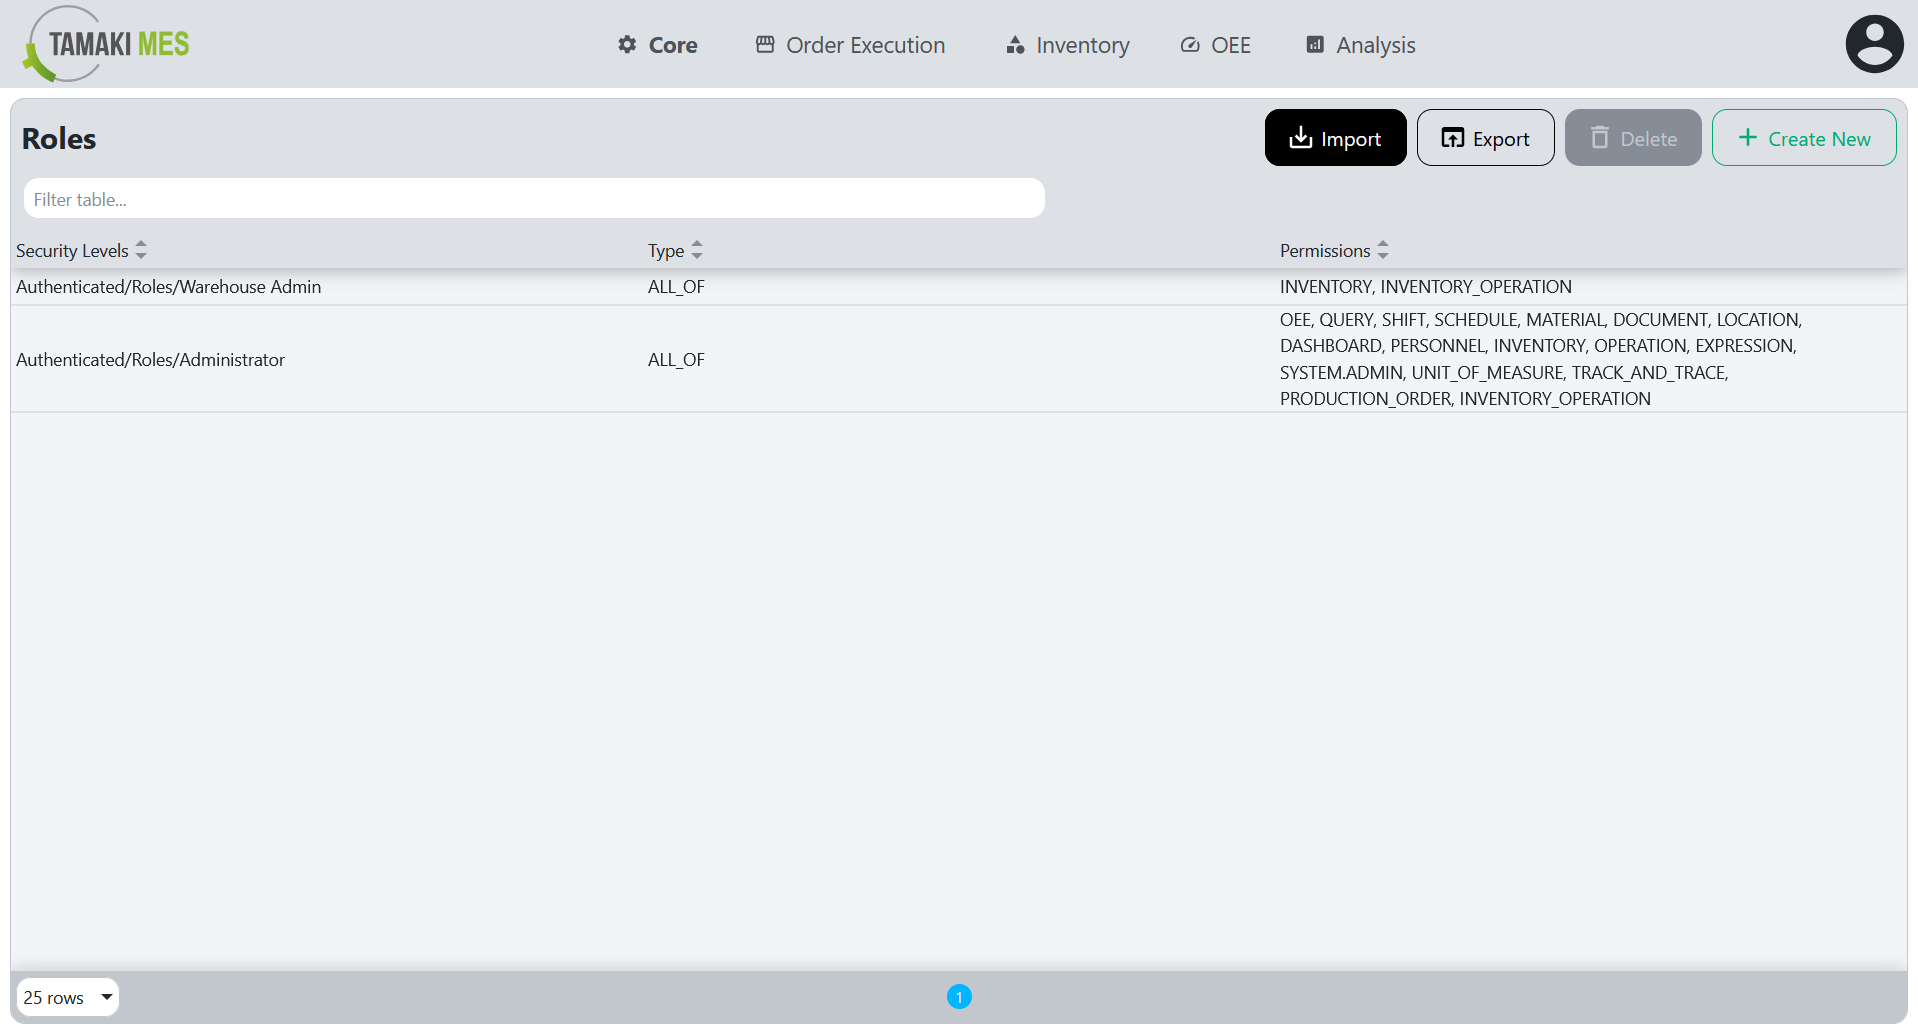Click the plus icon beside Create New
Image resolution: width=1918 pixels, height=1032 pixels.
1746,137
